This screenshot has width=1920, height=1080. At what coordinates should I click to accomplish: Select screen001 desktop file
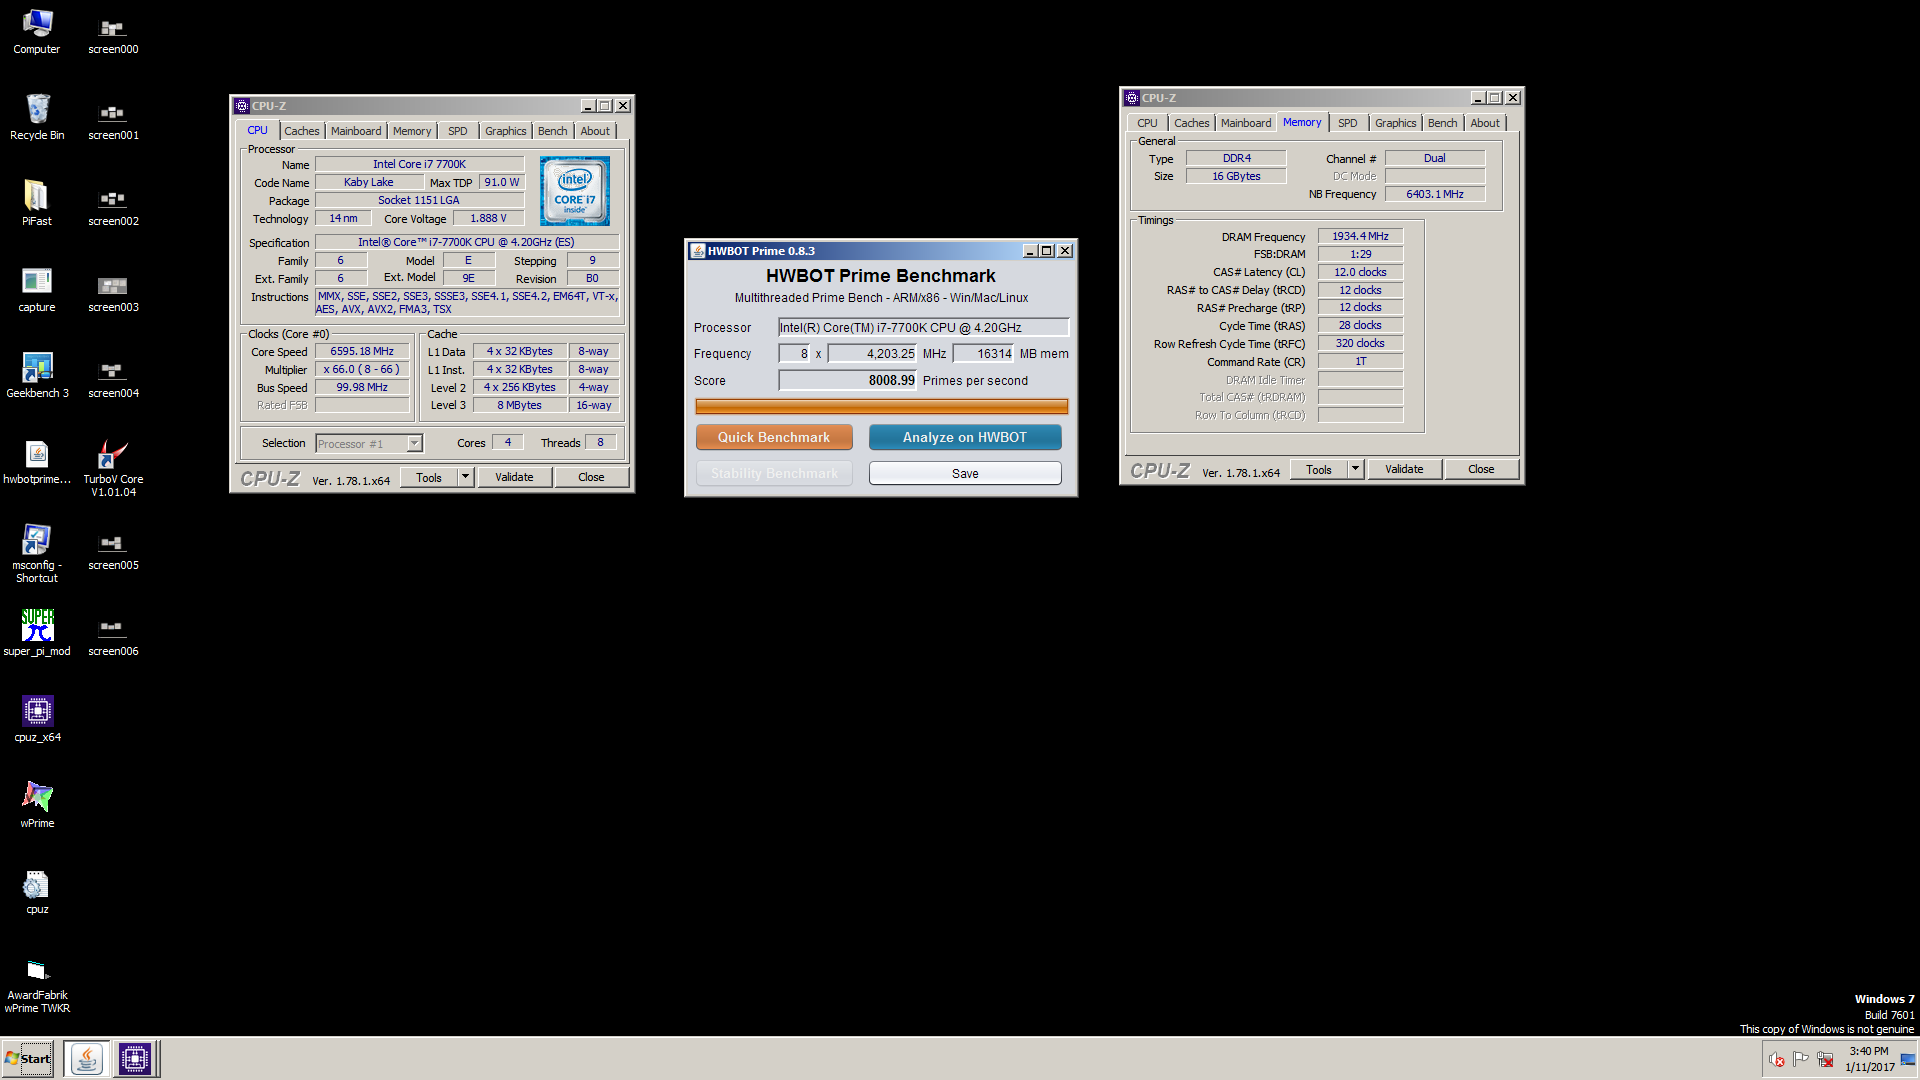(x=113, y=121)
